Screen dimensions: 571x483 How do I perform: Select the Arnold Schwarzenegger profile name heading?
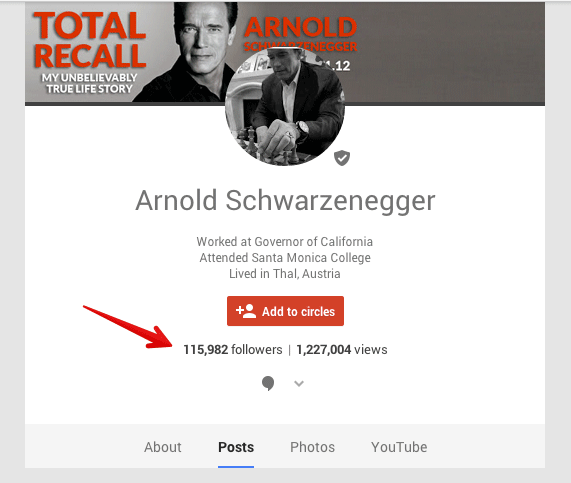tap(285, 200)
